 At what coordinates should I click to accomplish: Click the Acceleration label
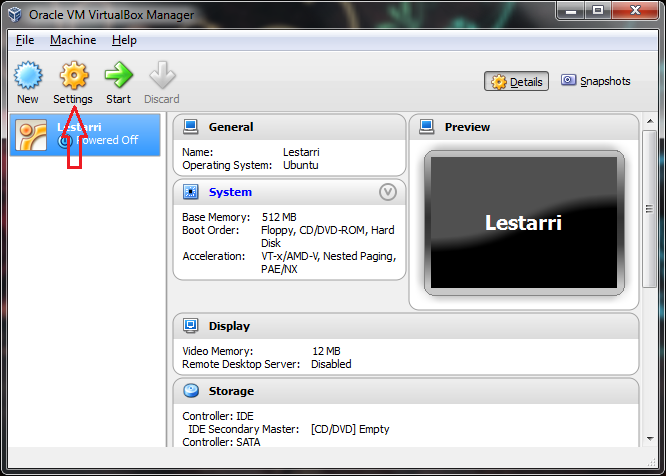(x=214, y=256)
